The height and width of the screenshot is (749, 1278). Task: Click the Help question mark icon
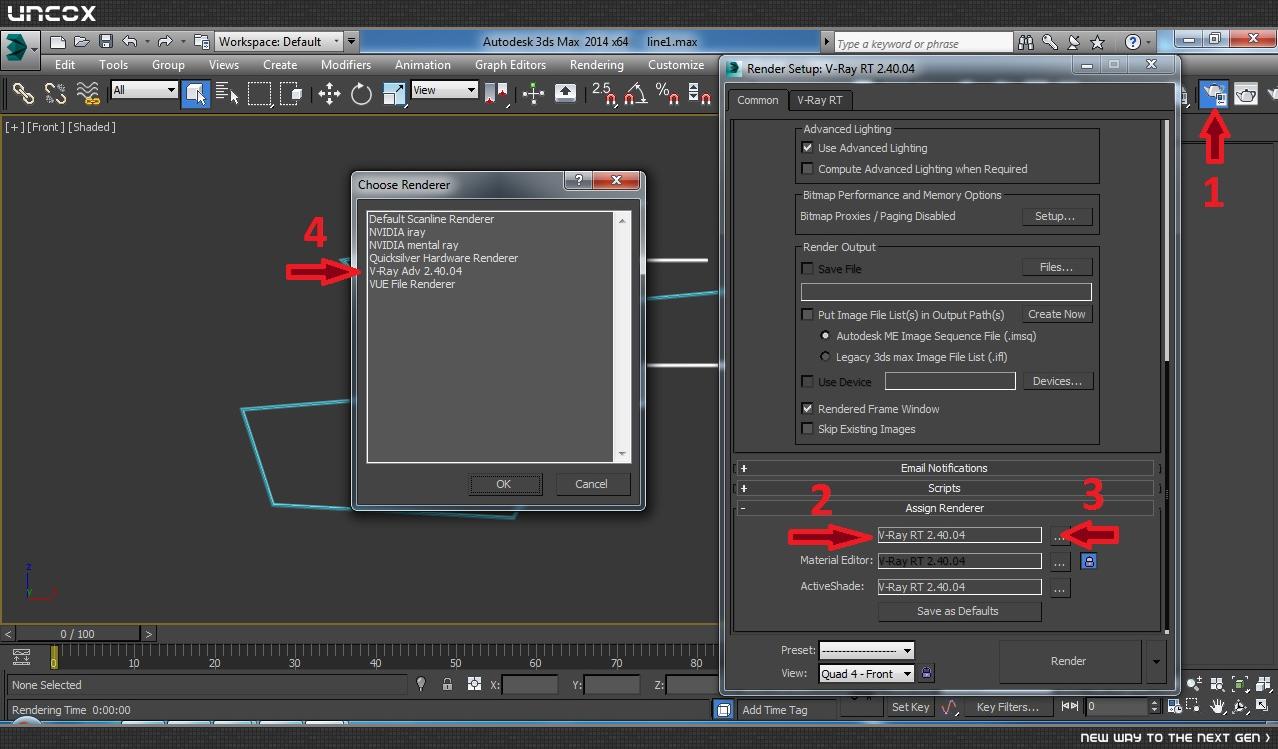[1132, 42]
